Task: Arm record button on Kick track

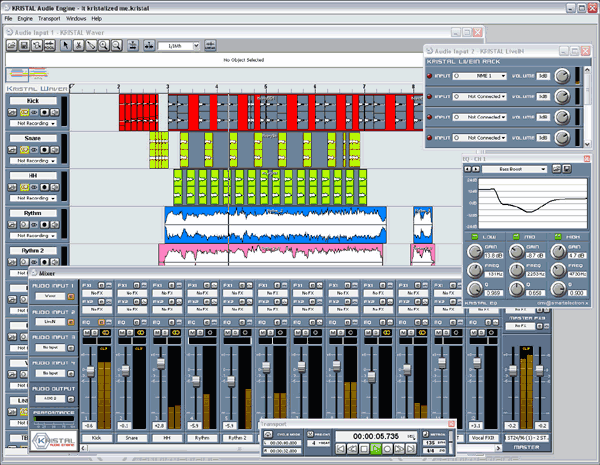Action: 45,112
